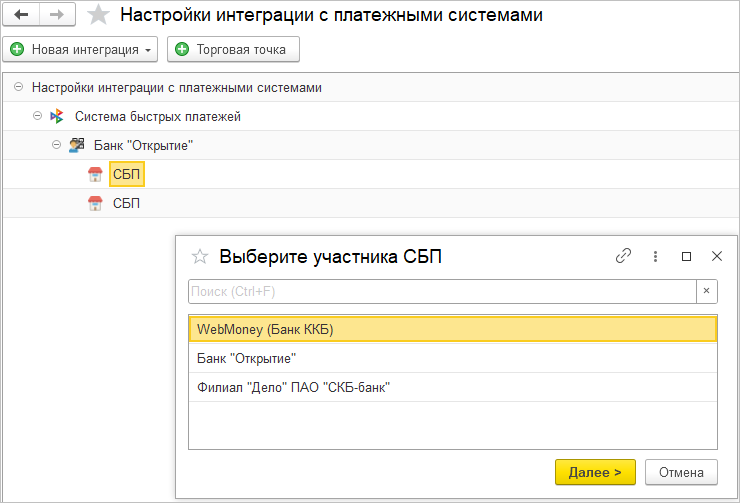Click the copy link icon in dialog
The height and width of the screenshot is (503, 740).
[x=624, y=256]
